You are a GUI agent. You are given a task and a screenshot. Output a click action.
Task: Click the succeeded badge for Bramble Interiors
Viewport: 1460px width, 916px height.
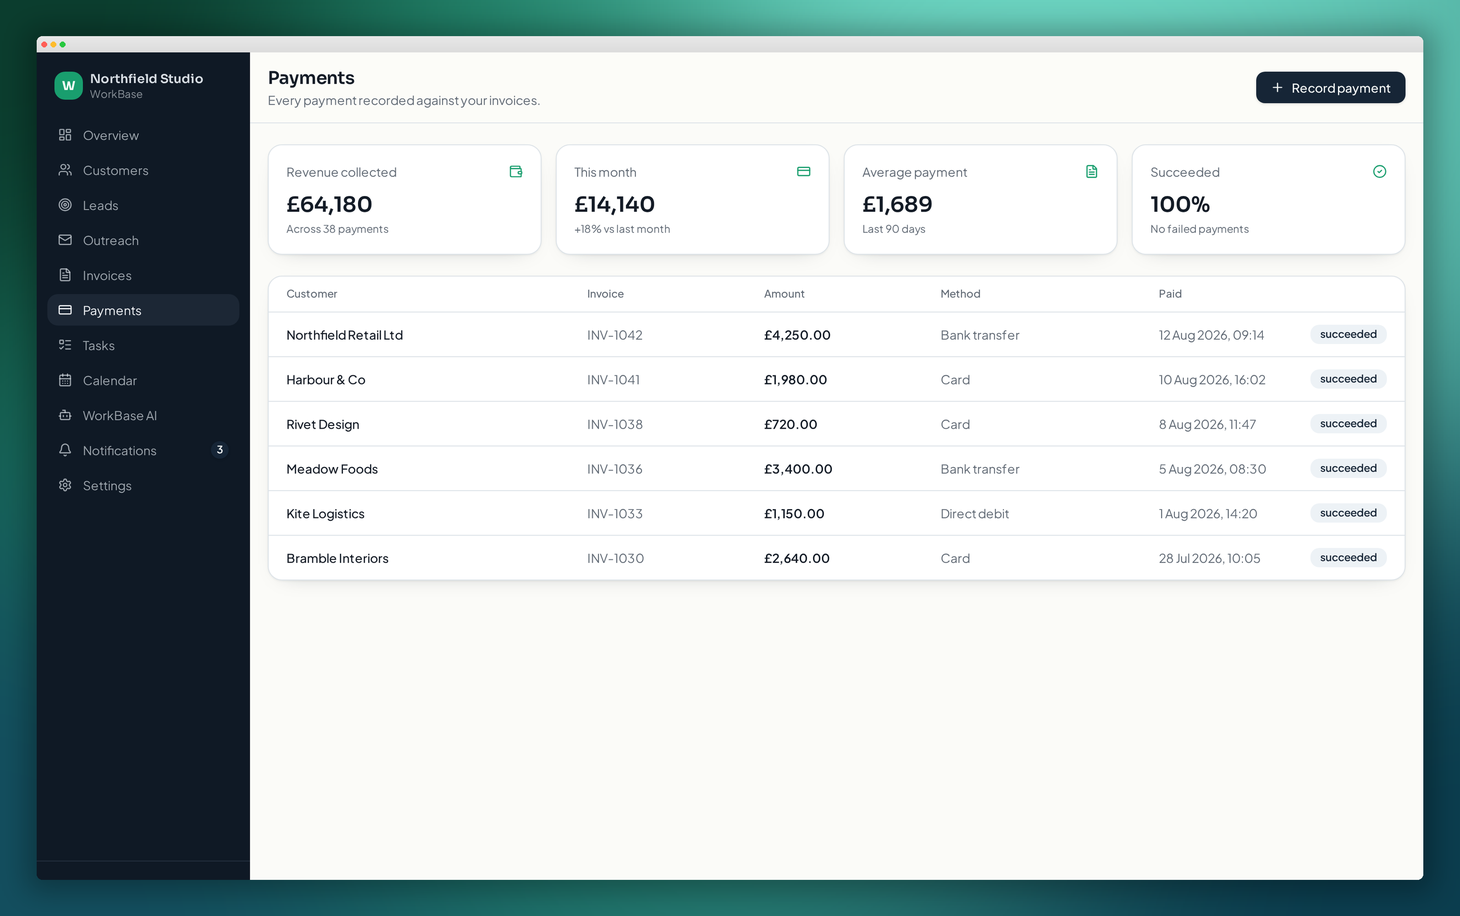pyautogui.click(x=1348, y=558)
